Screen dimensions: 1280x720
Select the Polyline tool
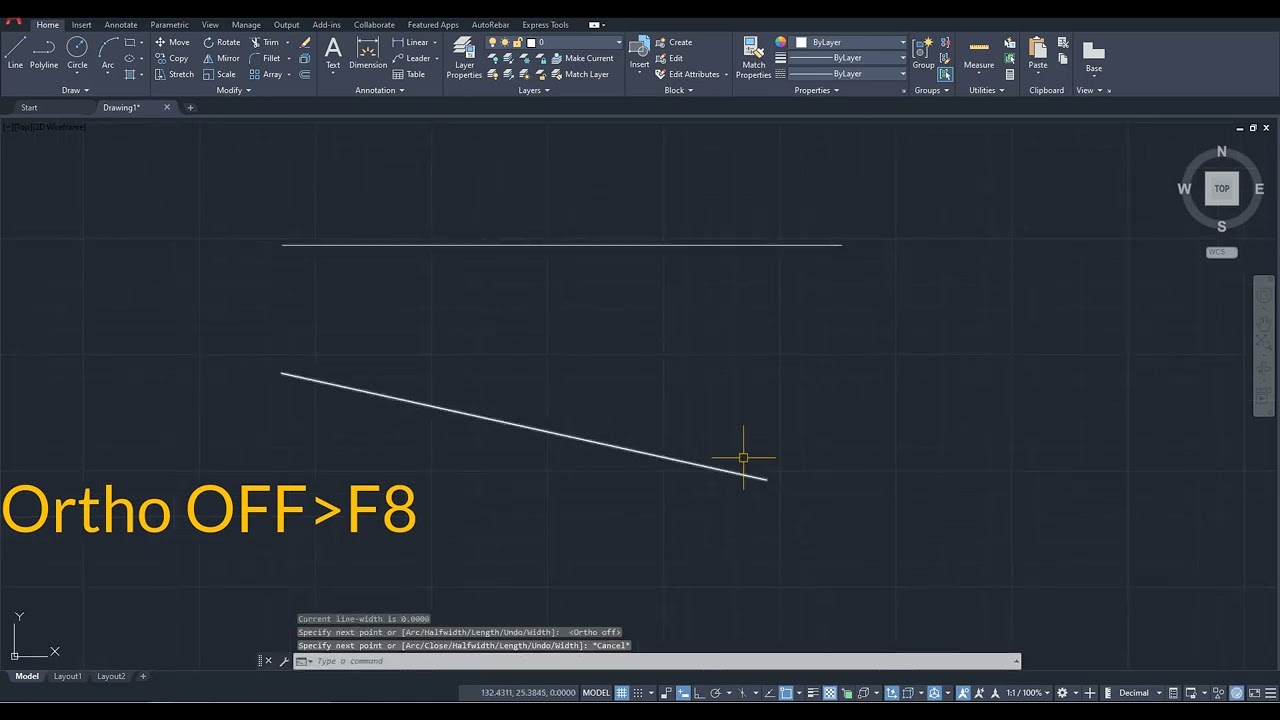coord(44,52)
